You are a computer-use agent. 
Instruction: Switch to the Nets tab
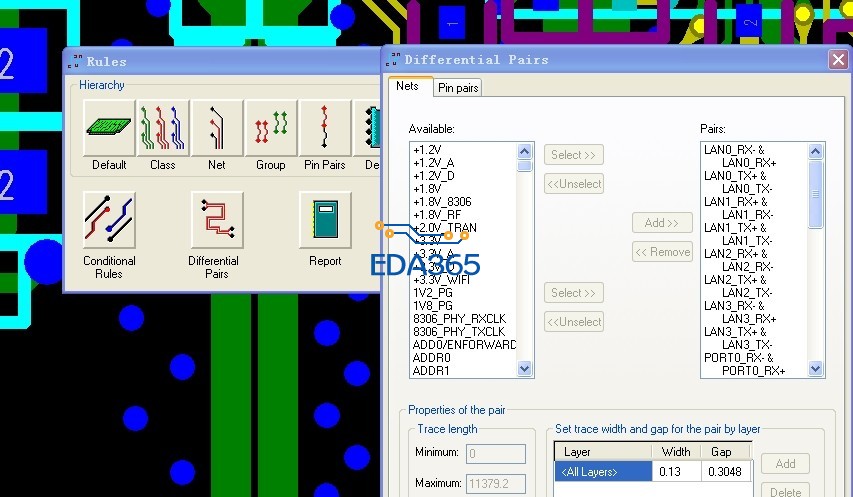408,87
